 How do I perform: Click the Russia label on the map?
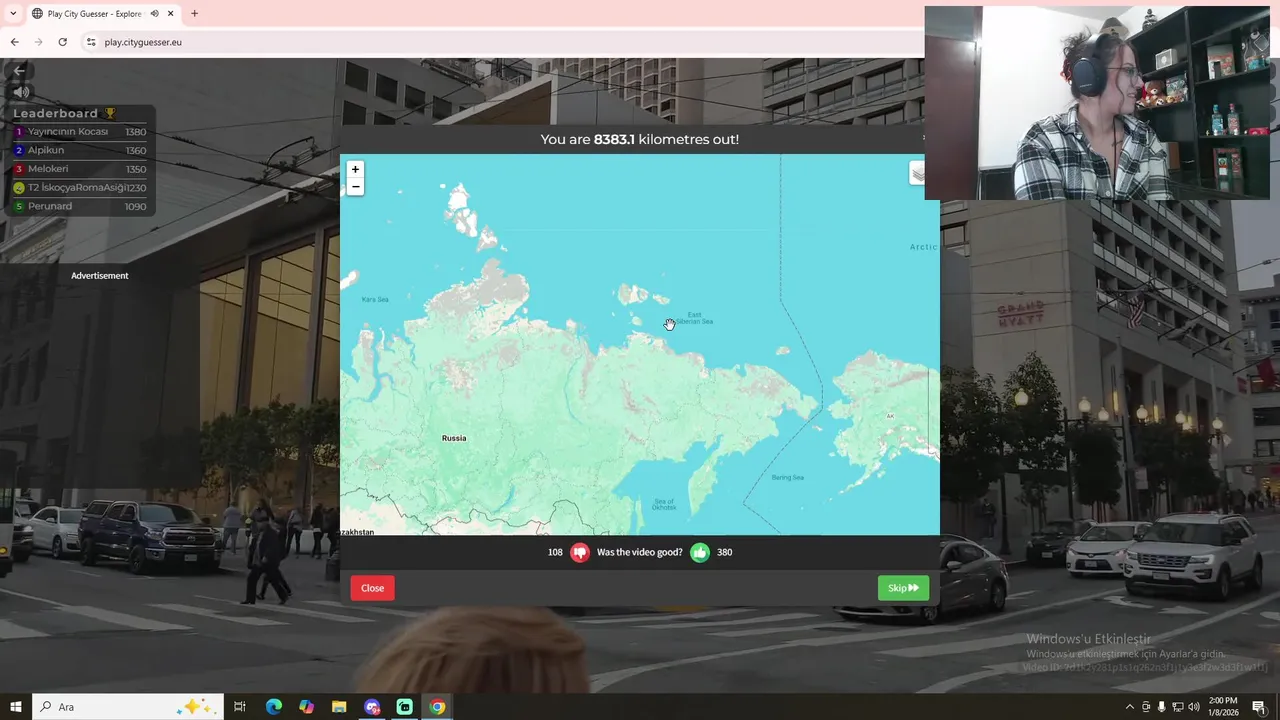tap(454, 438)
